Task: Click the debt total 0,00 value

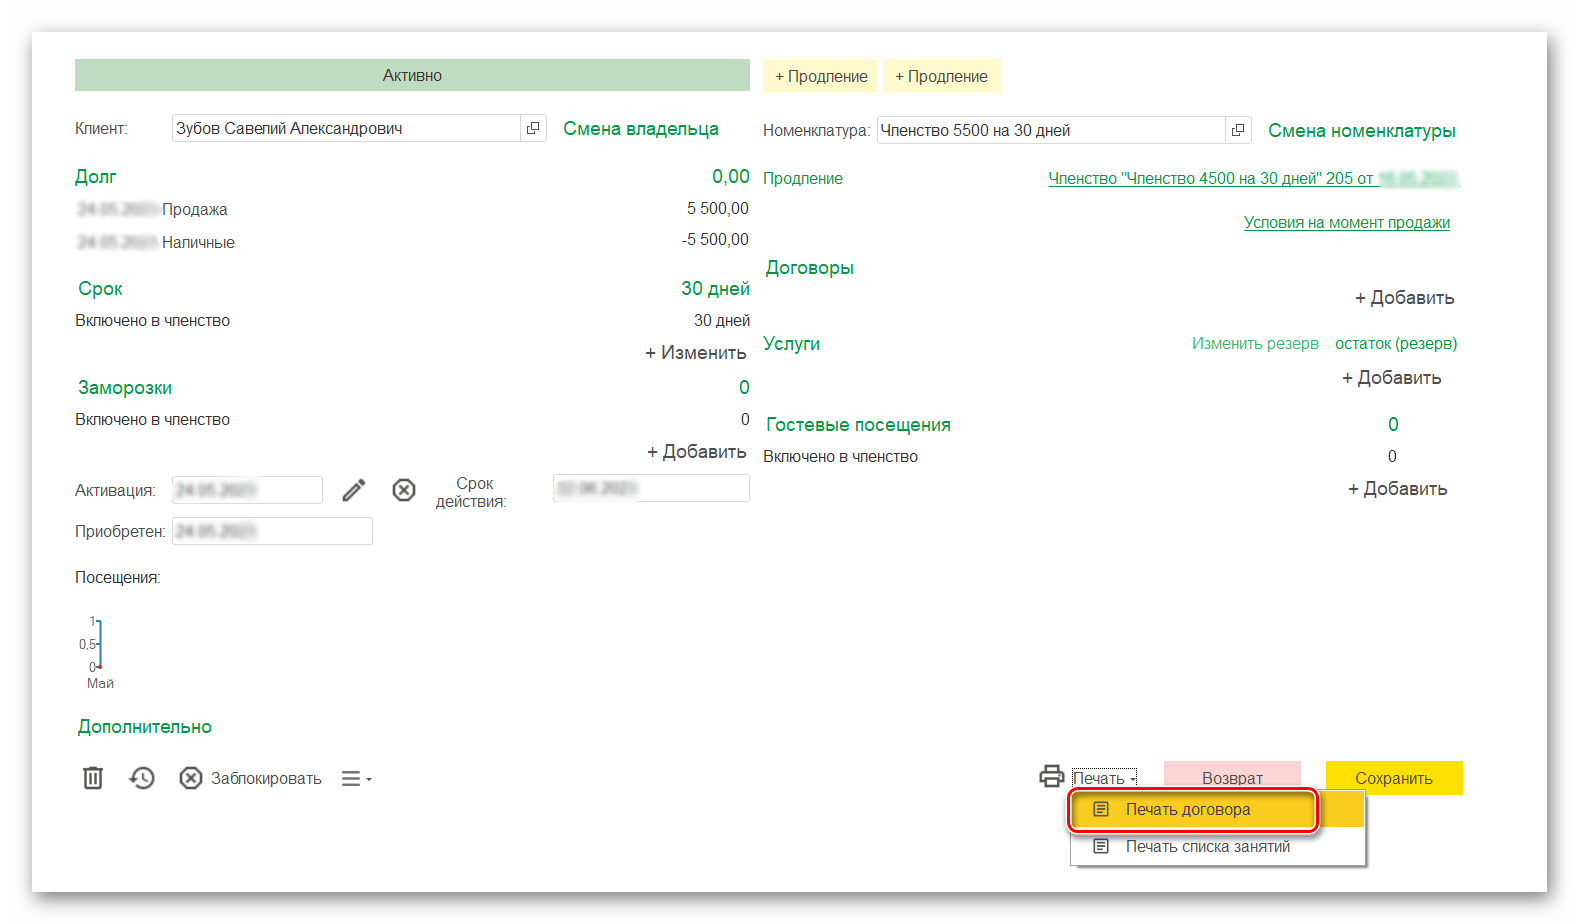Action: pyautogui.click(x=731, y=177)
